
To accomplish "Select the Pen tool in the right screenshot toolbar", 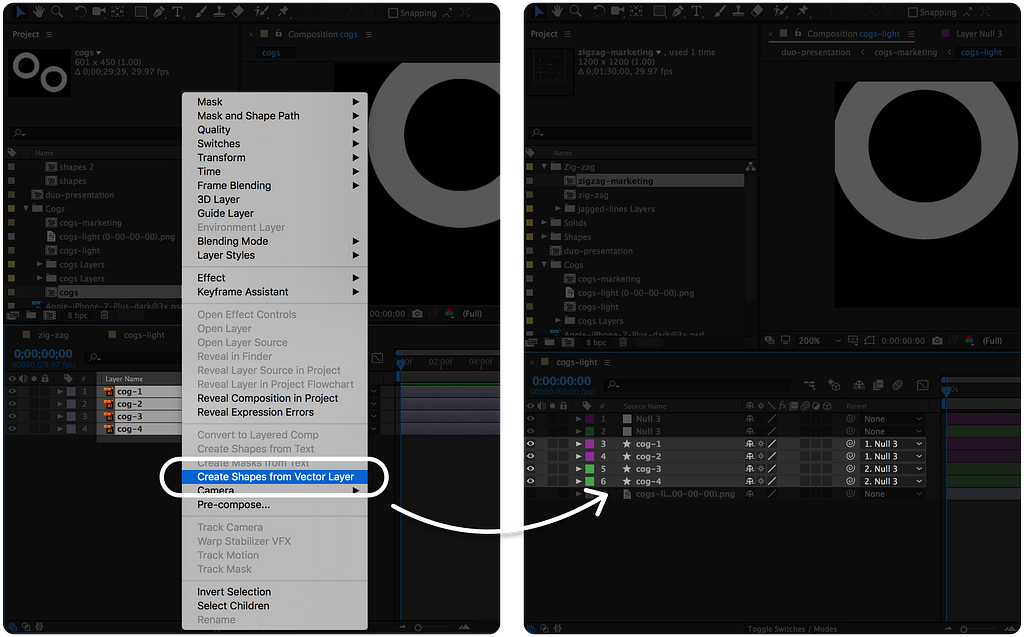I will [x=679, y=11].
